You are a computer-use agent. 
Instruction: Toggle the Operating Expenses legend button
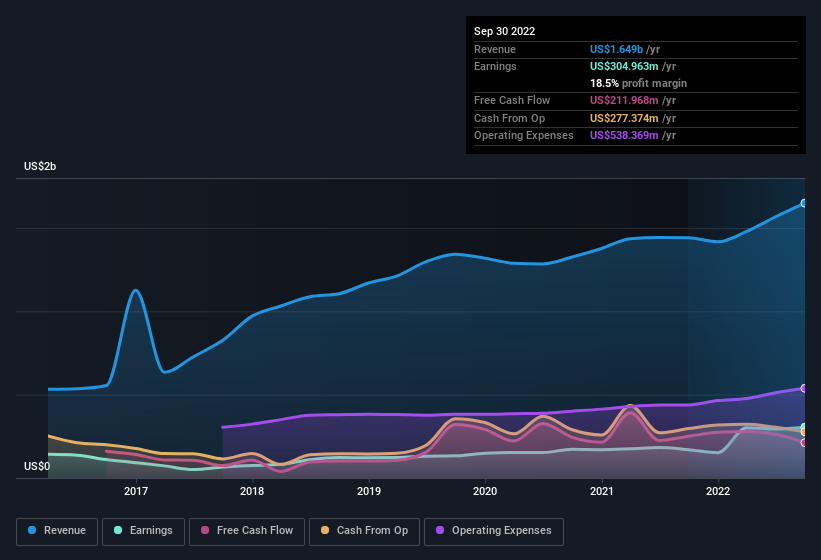(x=493, y=531)
